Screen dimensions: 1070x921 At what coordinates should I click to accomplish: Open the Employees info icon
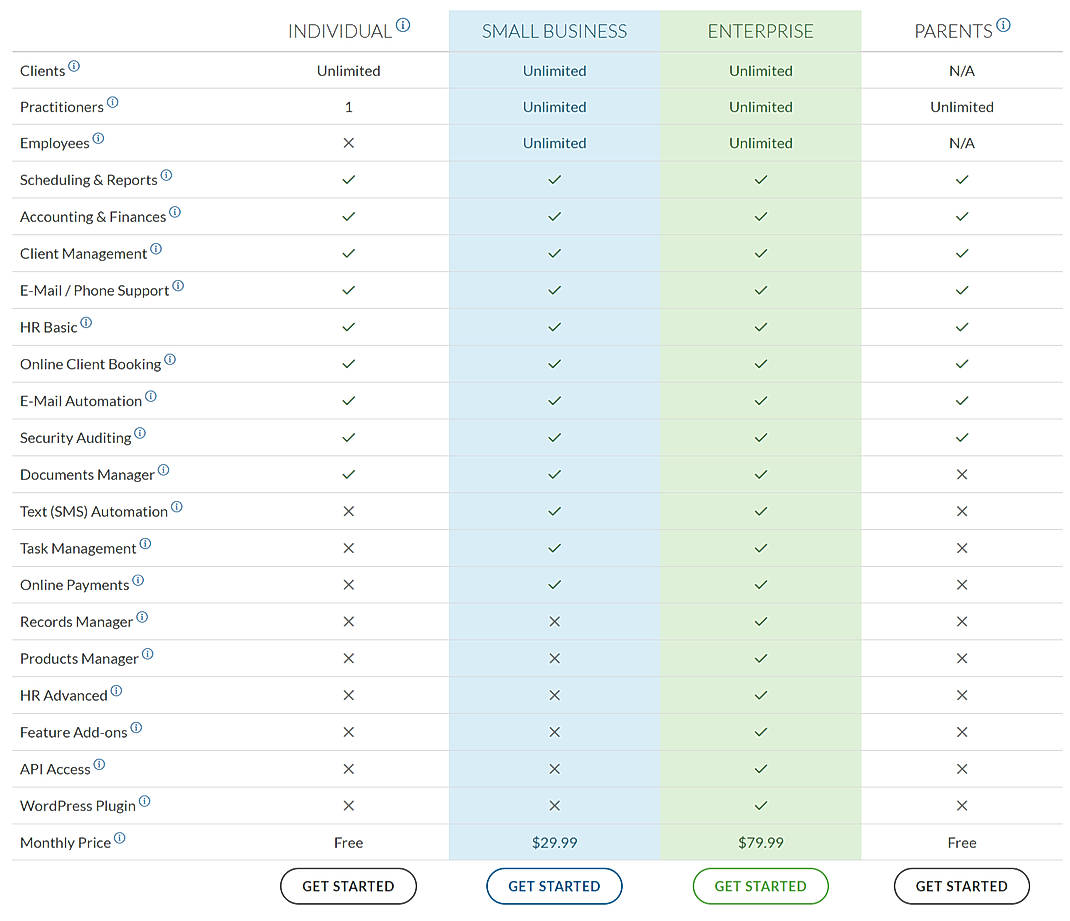tap(100, 137)
